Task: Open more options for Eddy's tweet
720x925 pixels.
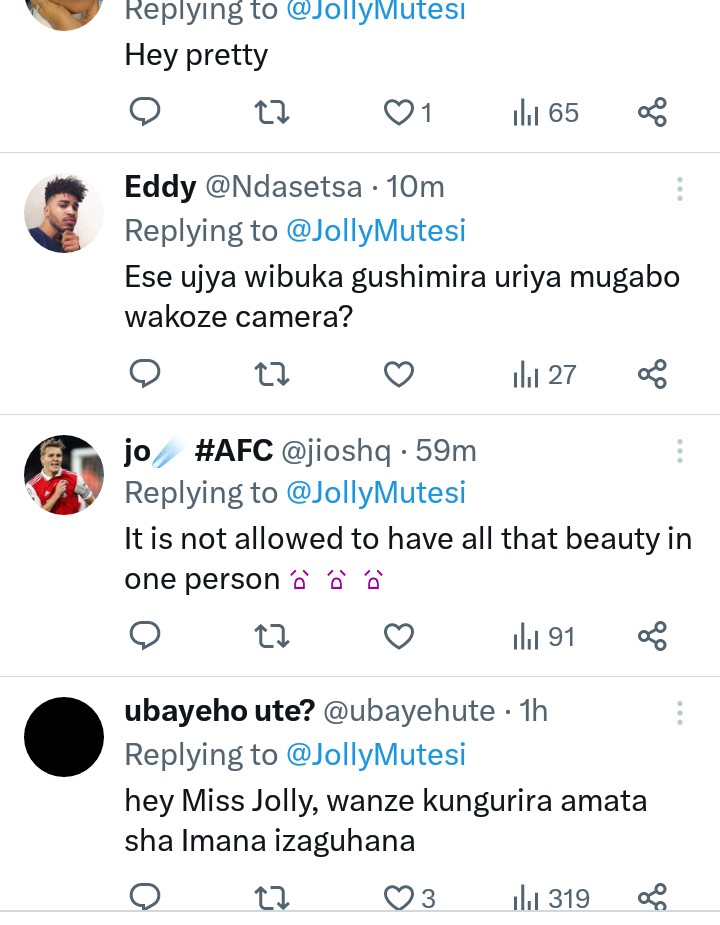Action: [680, 189]
